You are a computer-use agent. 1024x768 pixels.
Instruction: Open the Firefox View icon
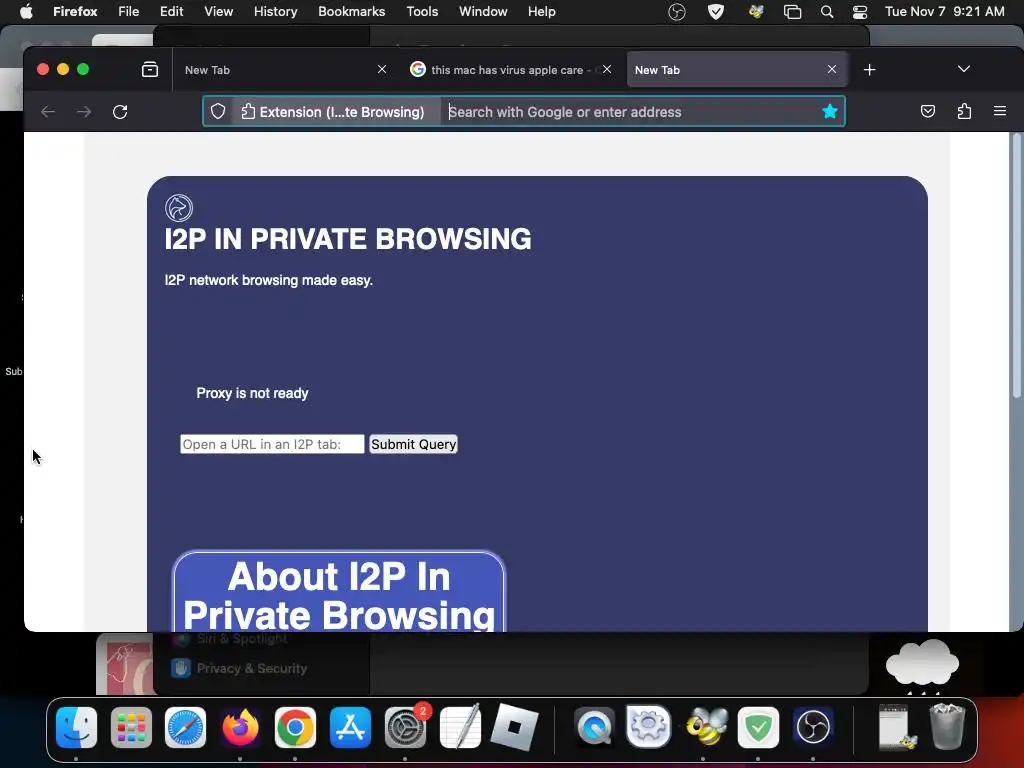150,69
